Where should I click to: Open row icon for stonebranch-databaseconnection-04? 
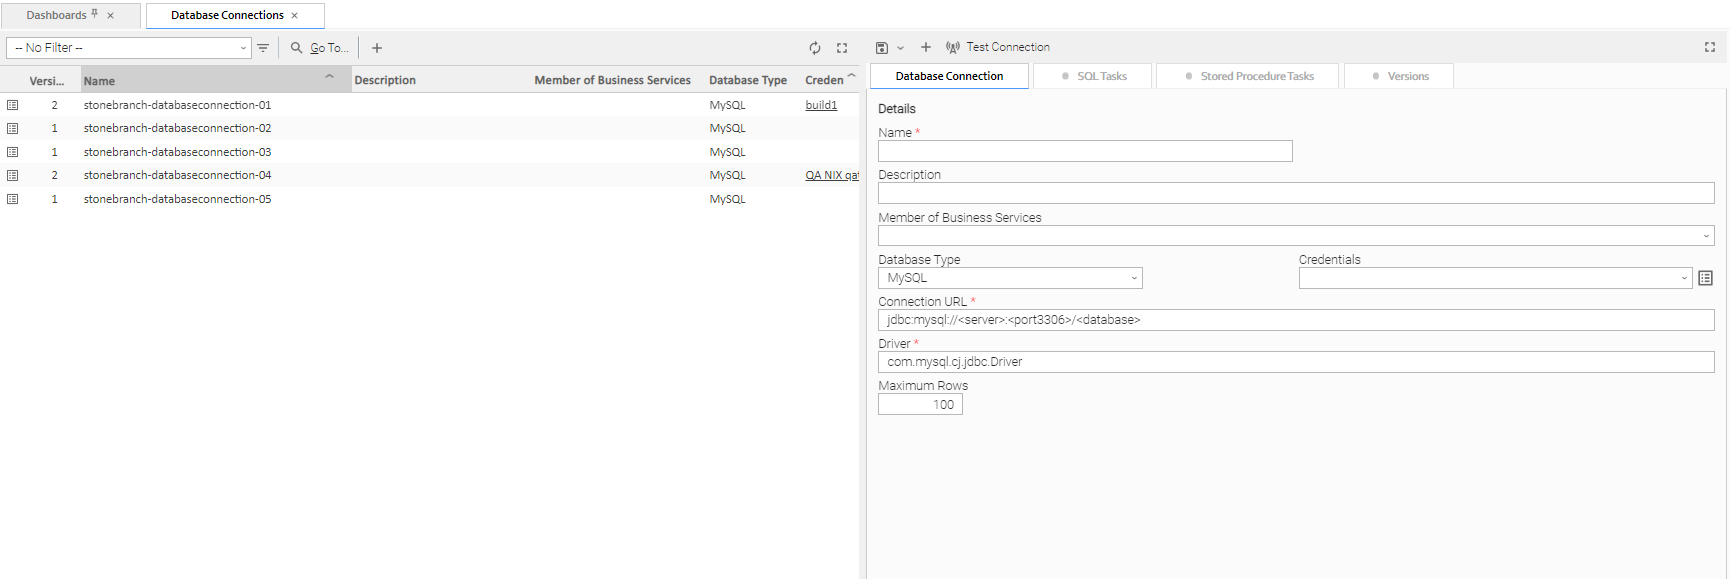pyautogui.click(x=13, y=175)
